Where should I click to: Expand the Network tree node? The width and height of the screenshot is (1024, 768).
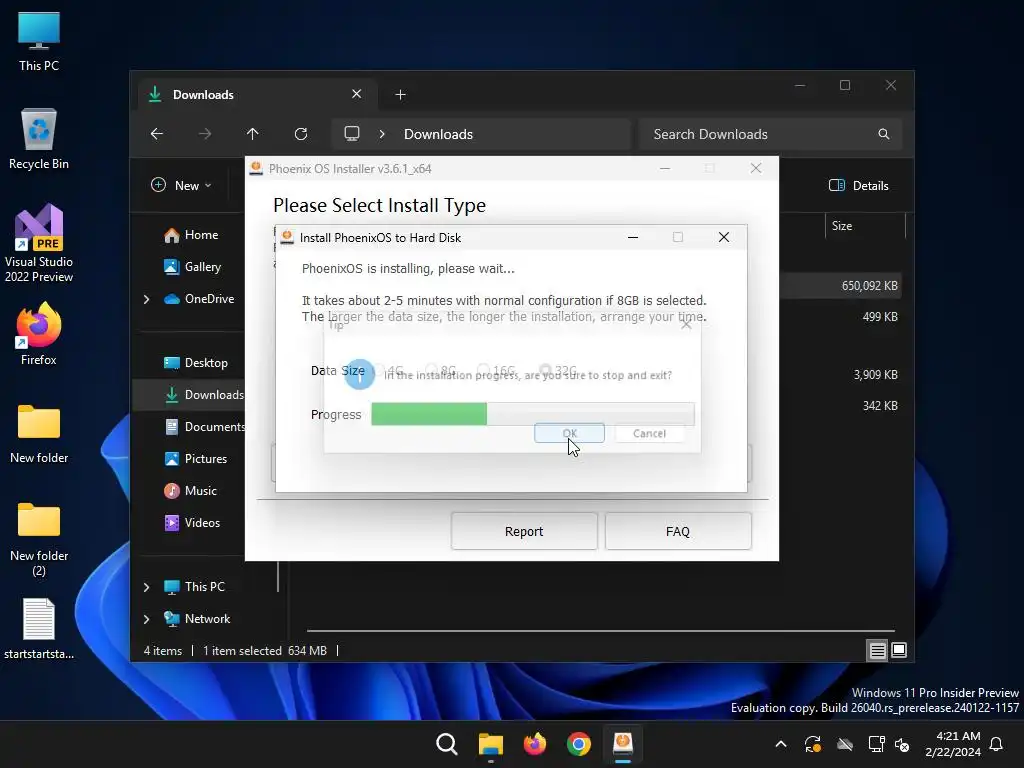pyautogui.click(x=146, y=619)
